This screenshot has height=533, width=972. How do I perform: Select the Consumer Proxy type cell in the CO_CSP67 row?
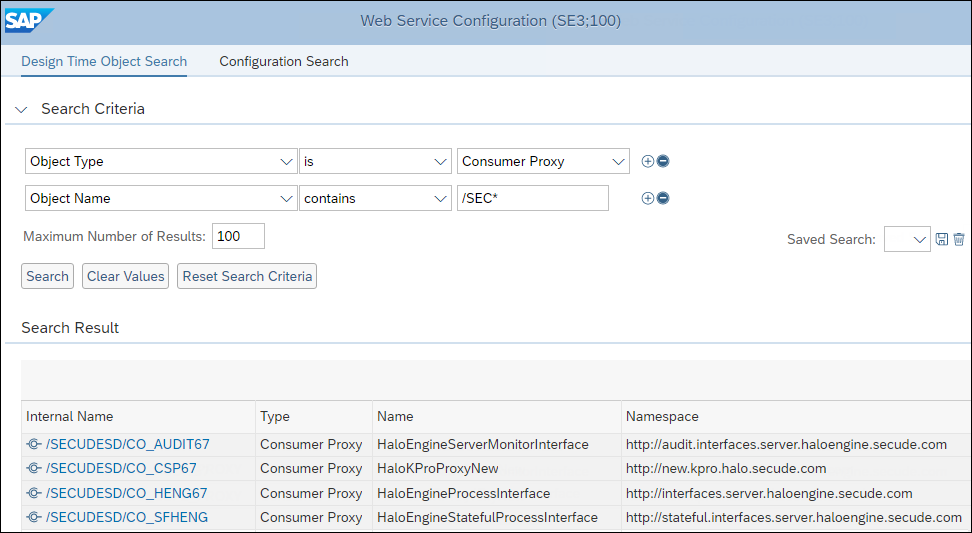pyautogui.click(x=314, y=469)
